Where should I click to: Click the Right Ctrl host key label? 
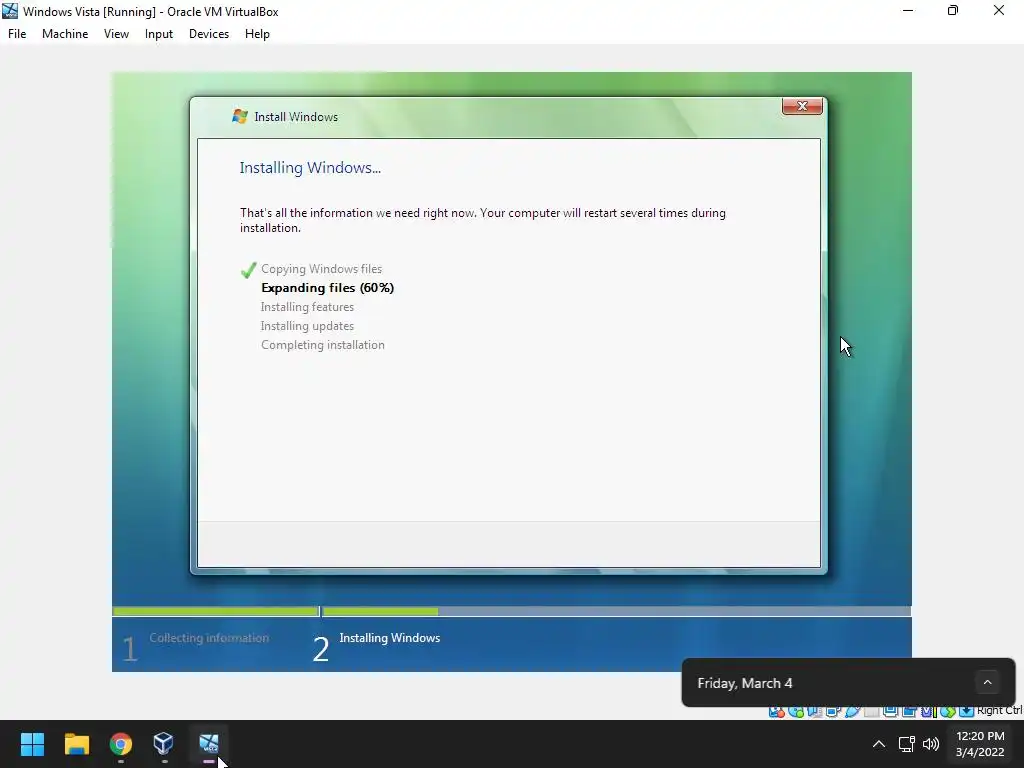pyautogui.click(x=1000, y=711)
